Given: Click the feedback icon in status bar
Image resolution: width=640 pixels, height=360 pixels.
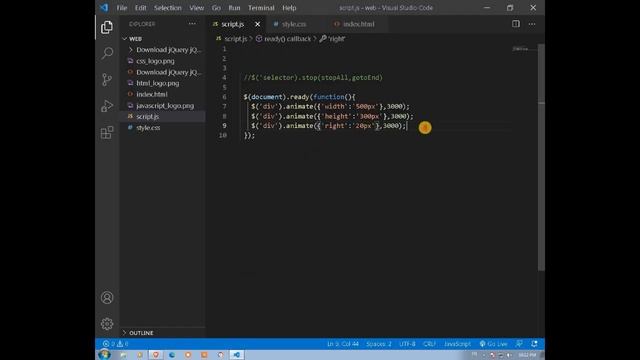Looking at the screenshot, I should pyautogui.click(x=519, y=344).
